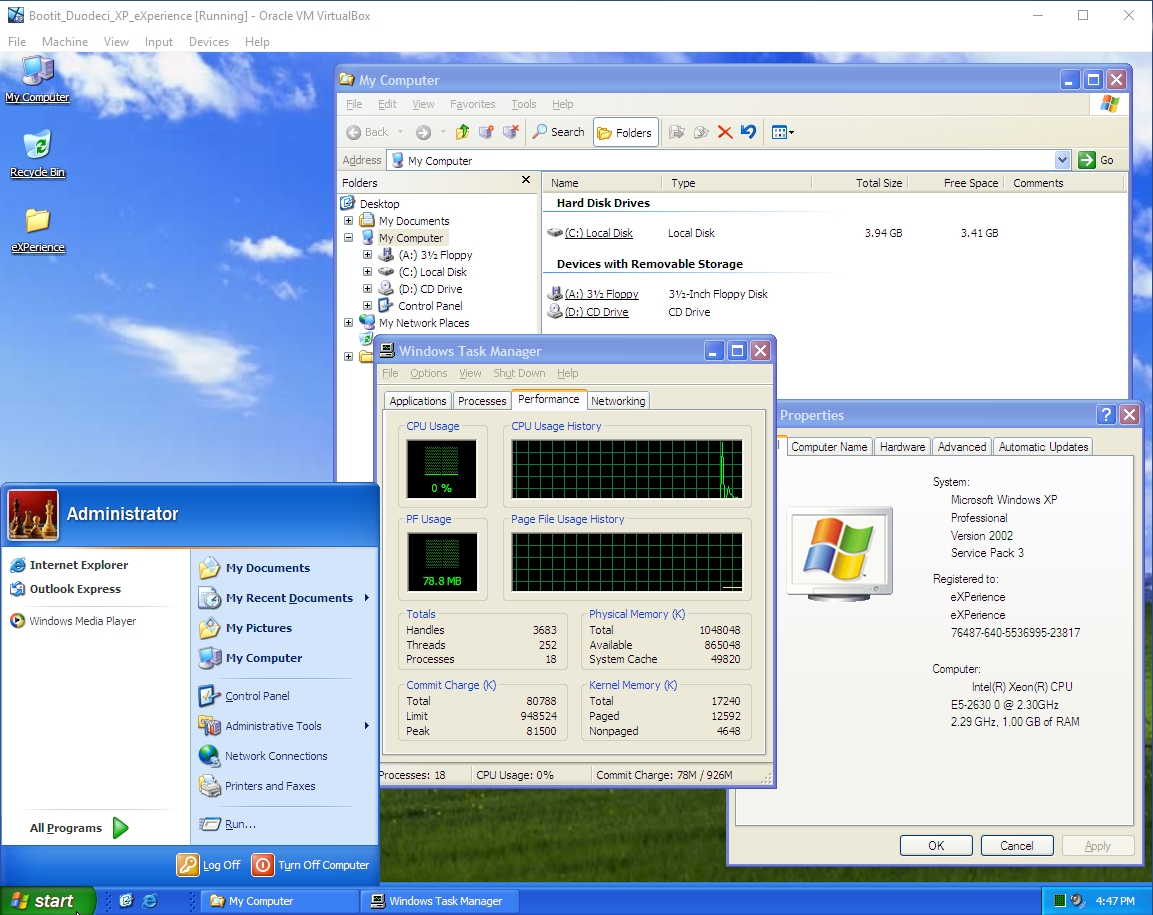Click the Recycle Bin desktop icon
This screenshot has height=915, width=1153.
coord(38,153)
